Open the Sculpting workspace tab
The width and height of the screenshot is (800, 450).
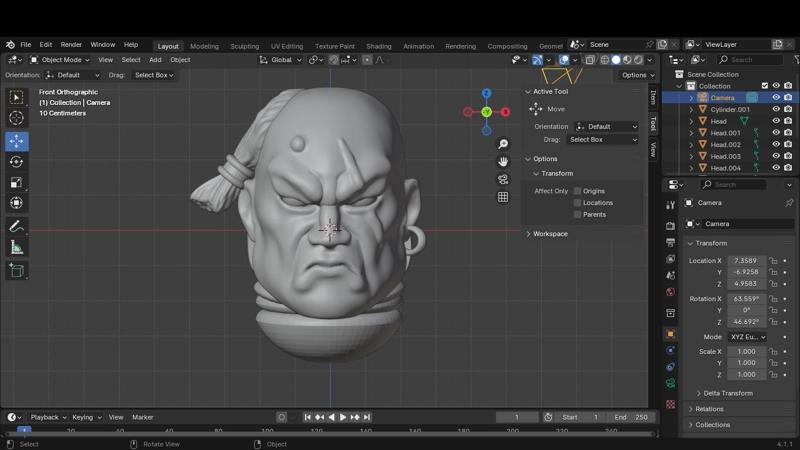[244, 46]
